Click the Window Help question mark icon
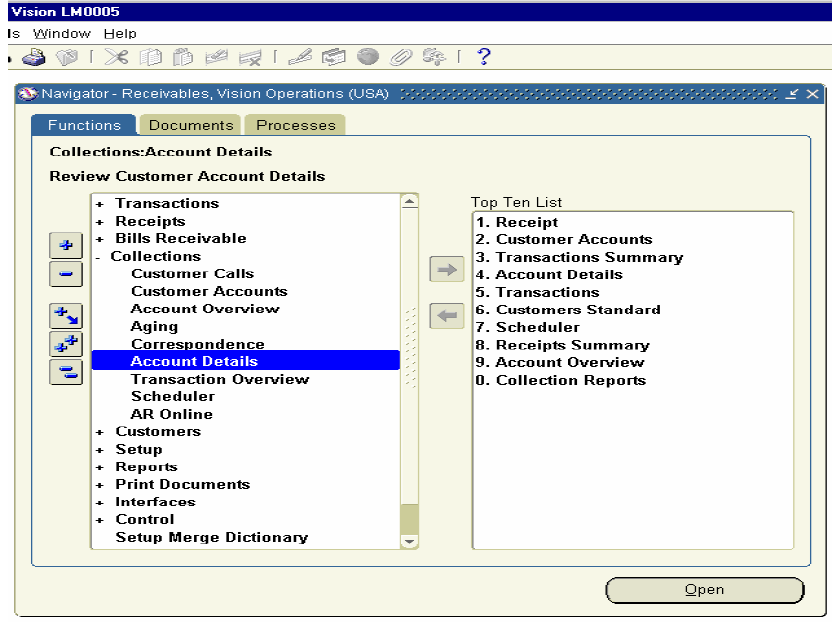Viewport: 832px width, 627px height. [x=484, y=56]
